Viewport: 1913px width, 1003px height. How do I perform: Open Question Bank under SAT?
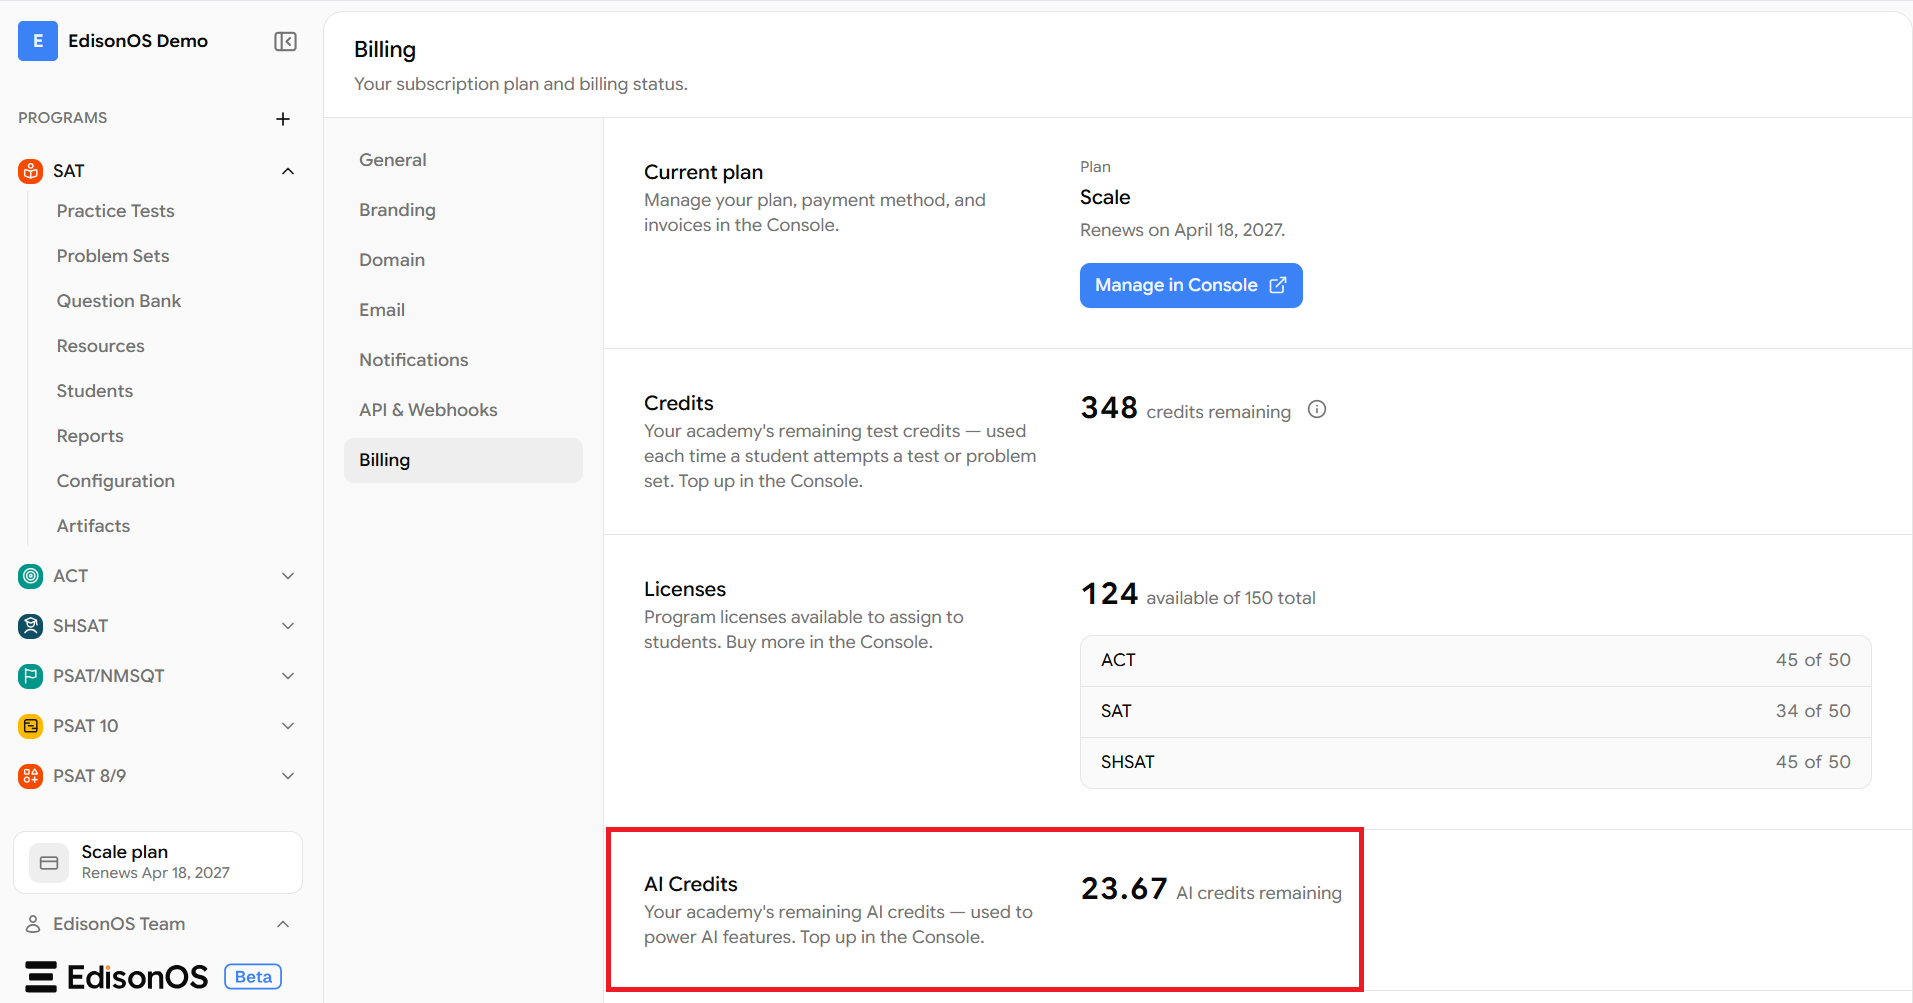tap(119, 301)
